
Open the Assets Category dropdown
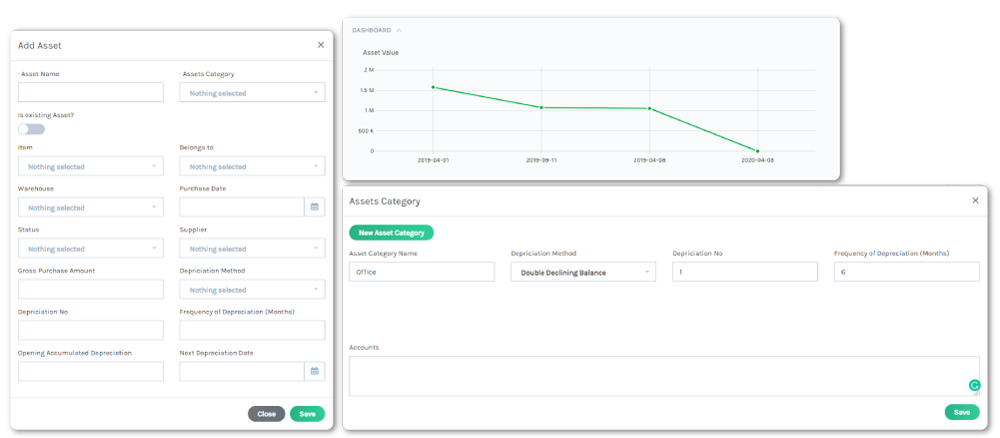(x=252, y=93)
